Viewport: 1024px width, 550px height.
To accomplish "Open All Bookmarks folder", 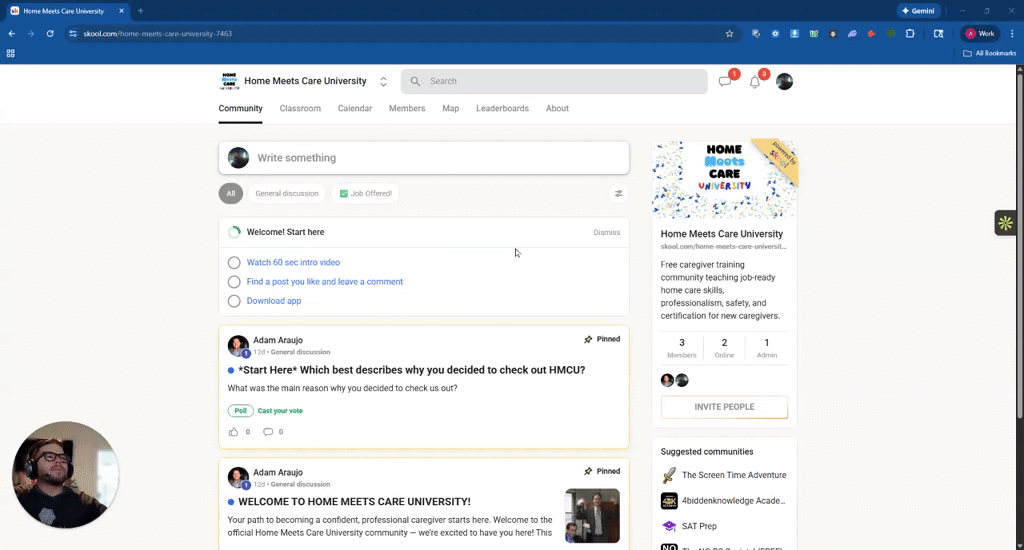I will click(x=990, y=54).
